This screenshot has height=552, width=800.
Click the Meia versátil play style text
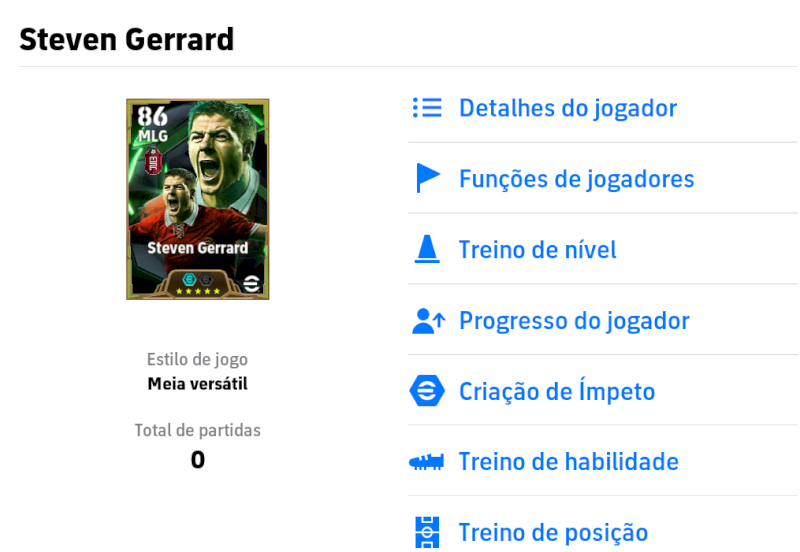click(x=197, y=384)
